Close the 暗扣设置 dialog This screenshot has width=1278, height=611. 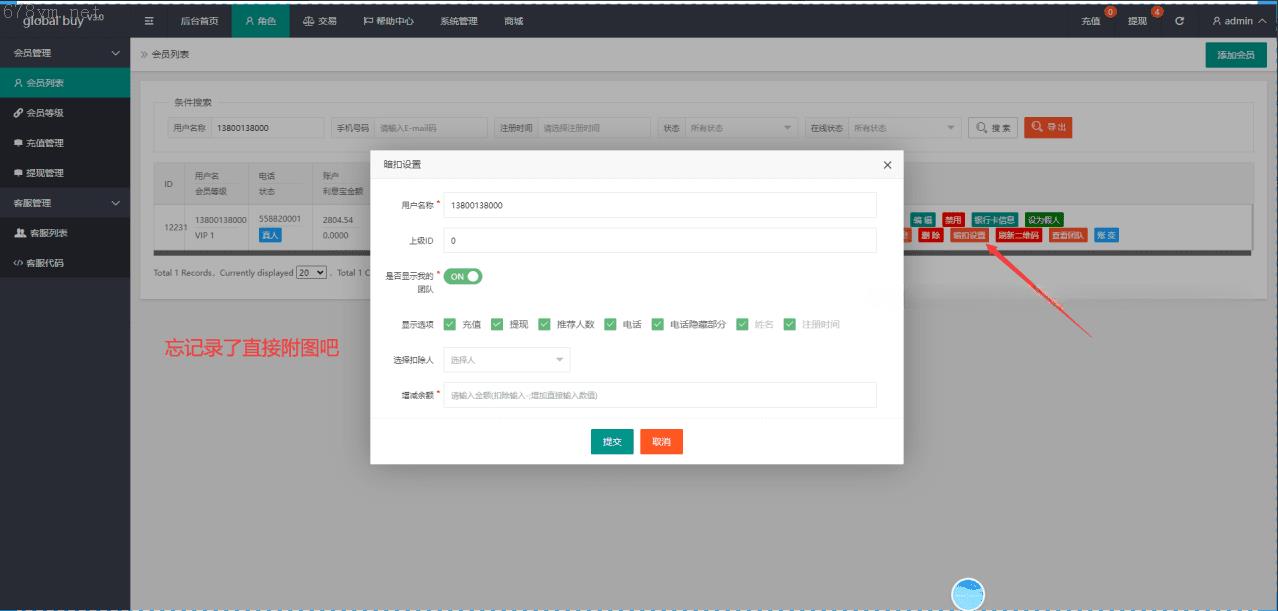tap(887, 165)
